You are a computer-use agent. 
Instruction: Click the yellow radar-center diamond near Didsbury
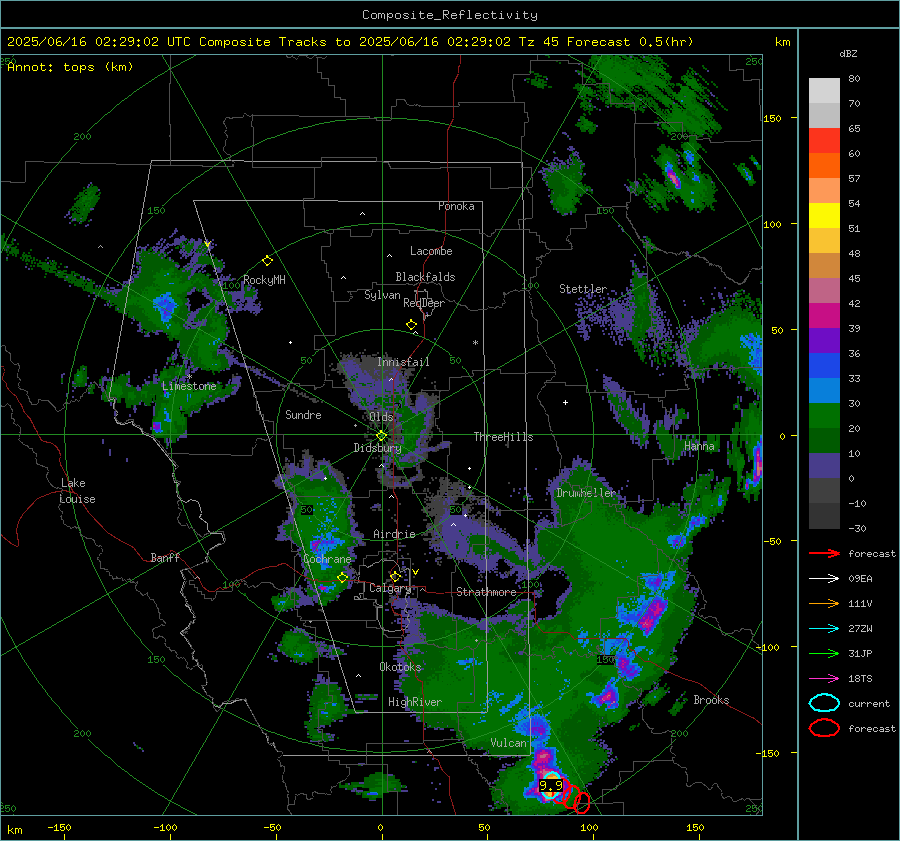381,436
